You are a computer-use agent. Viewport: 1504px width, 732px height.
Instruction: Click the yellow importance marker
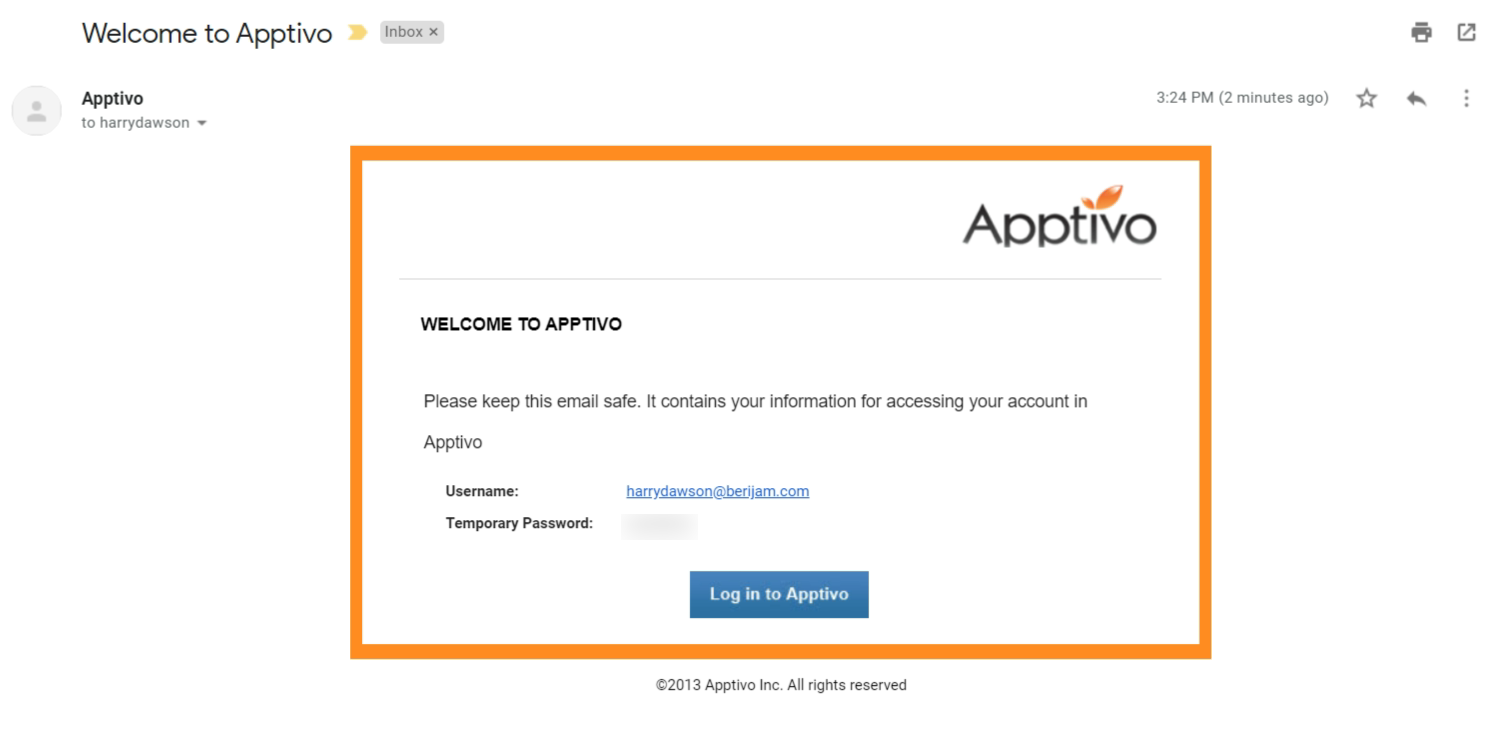(357, 33)
